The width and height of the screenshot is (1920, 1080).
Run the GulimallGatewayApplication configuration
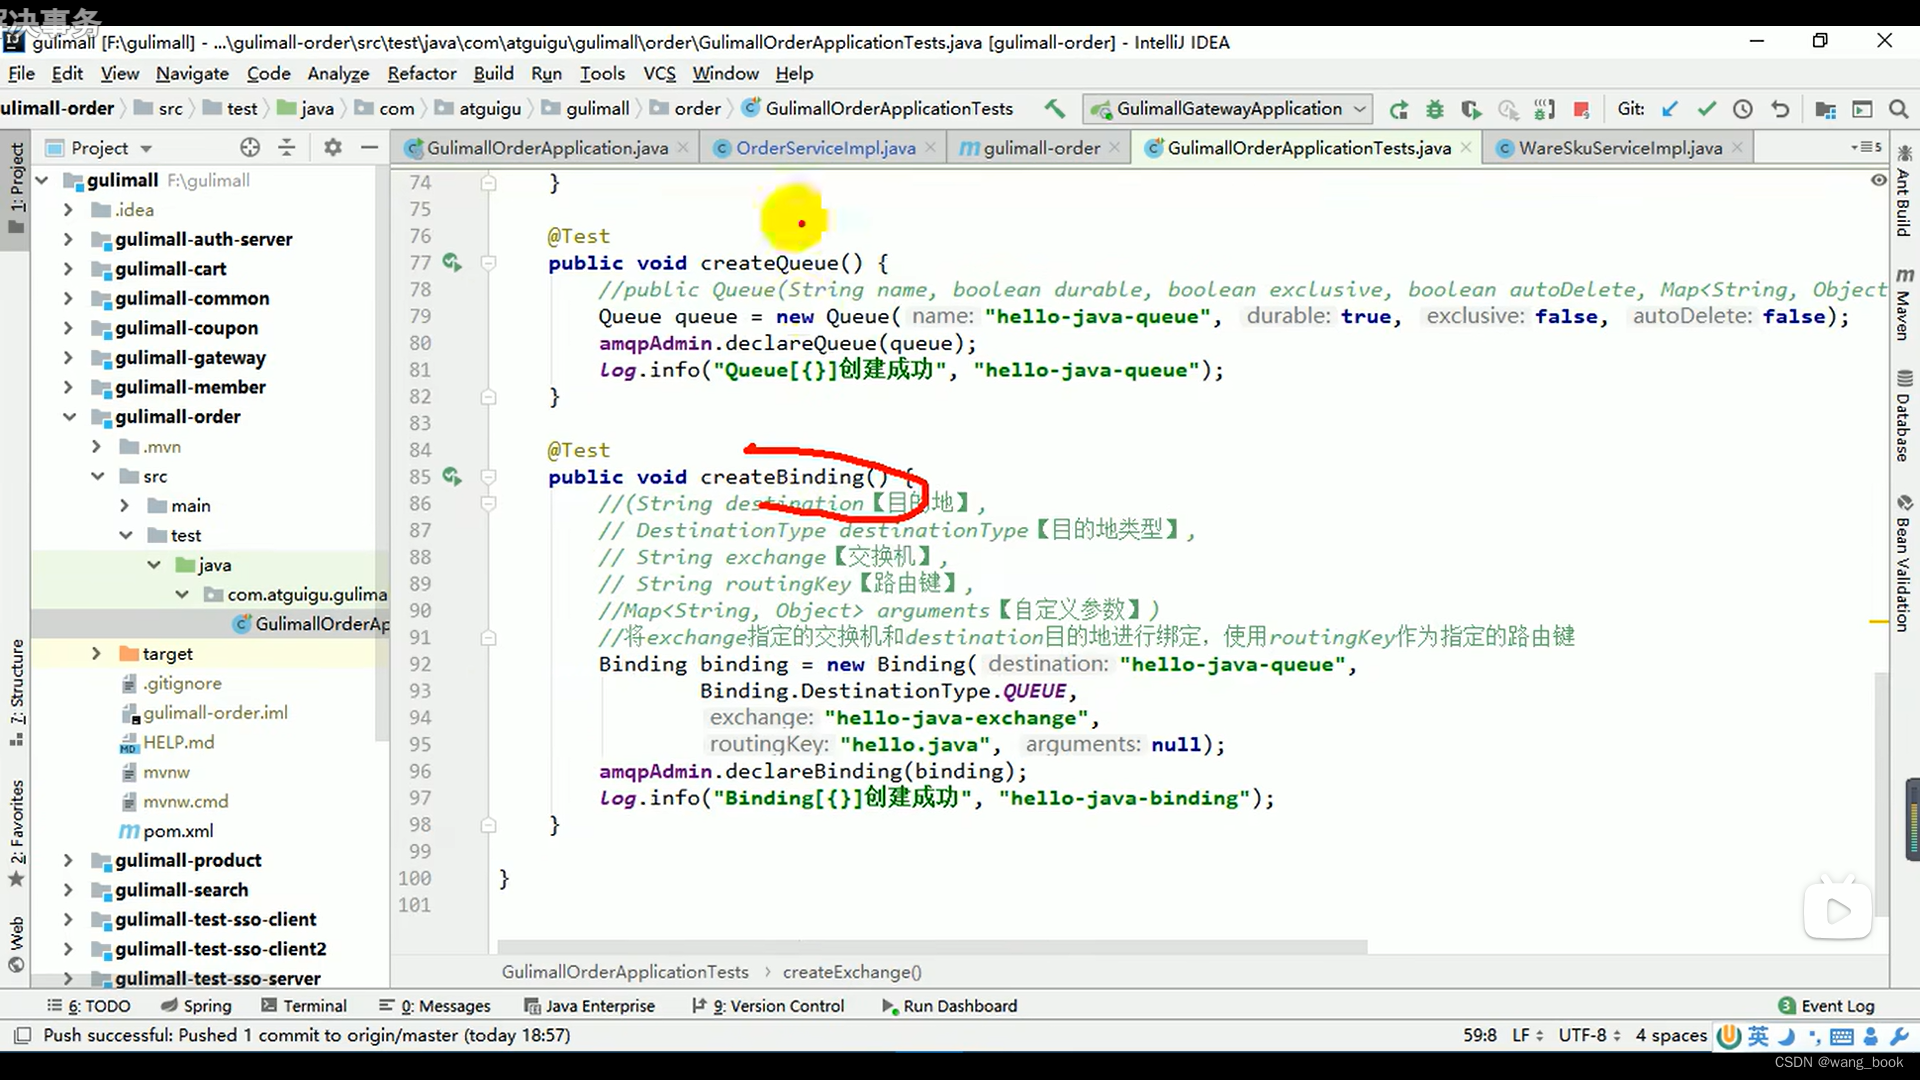click(x=1398, y=109)
